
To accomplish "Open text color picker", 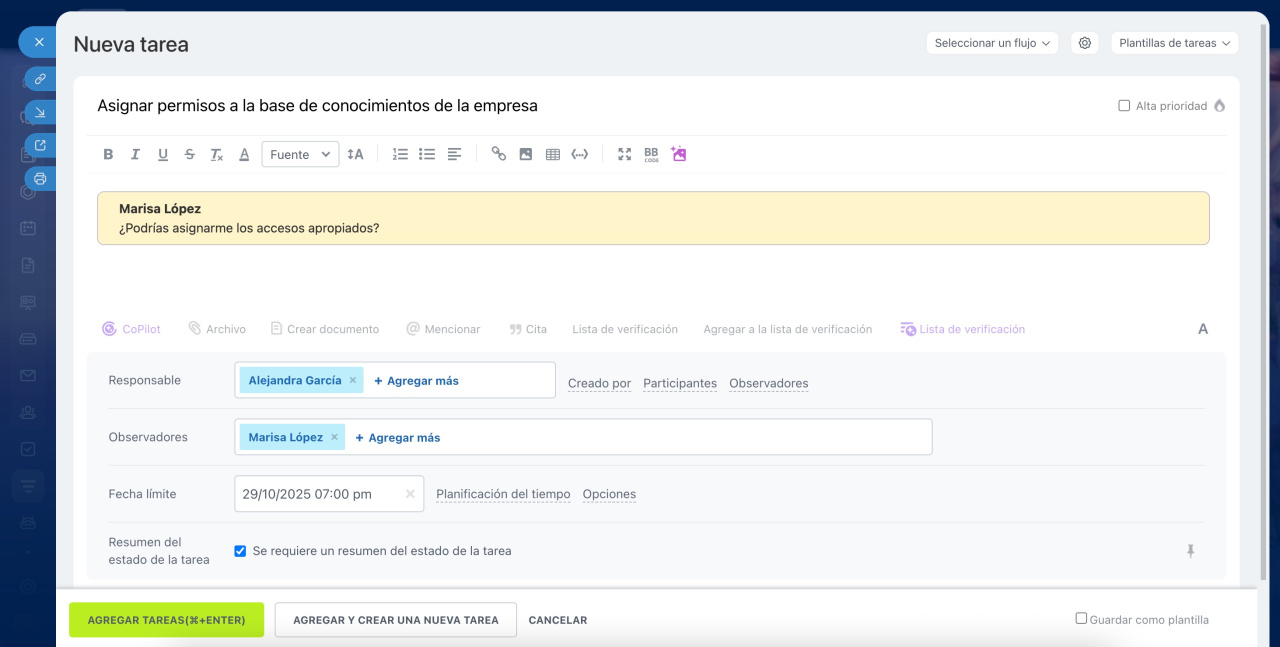I will [244, 154].
